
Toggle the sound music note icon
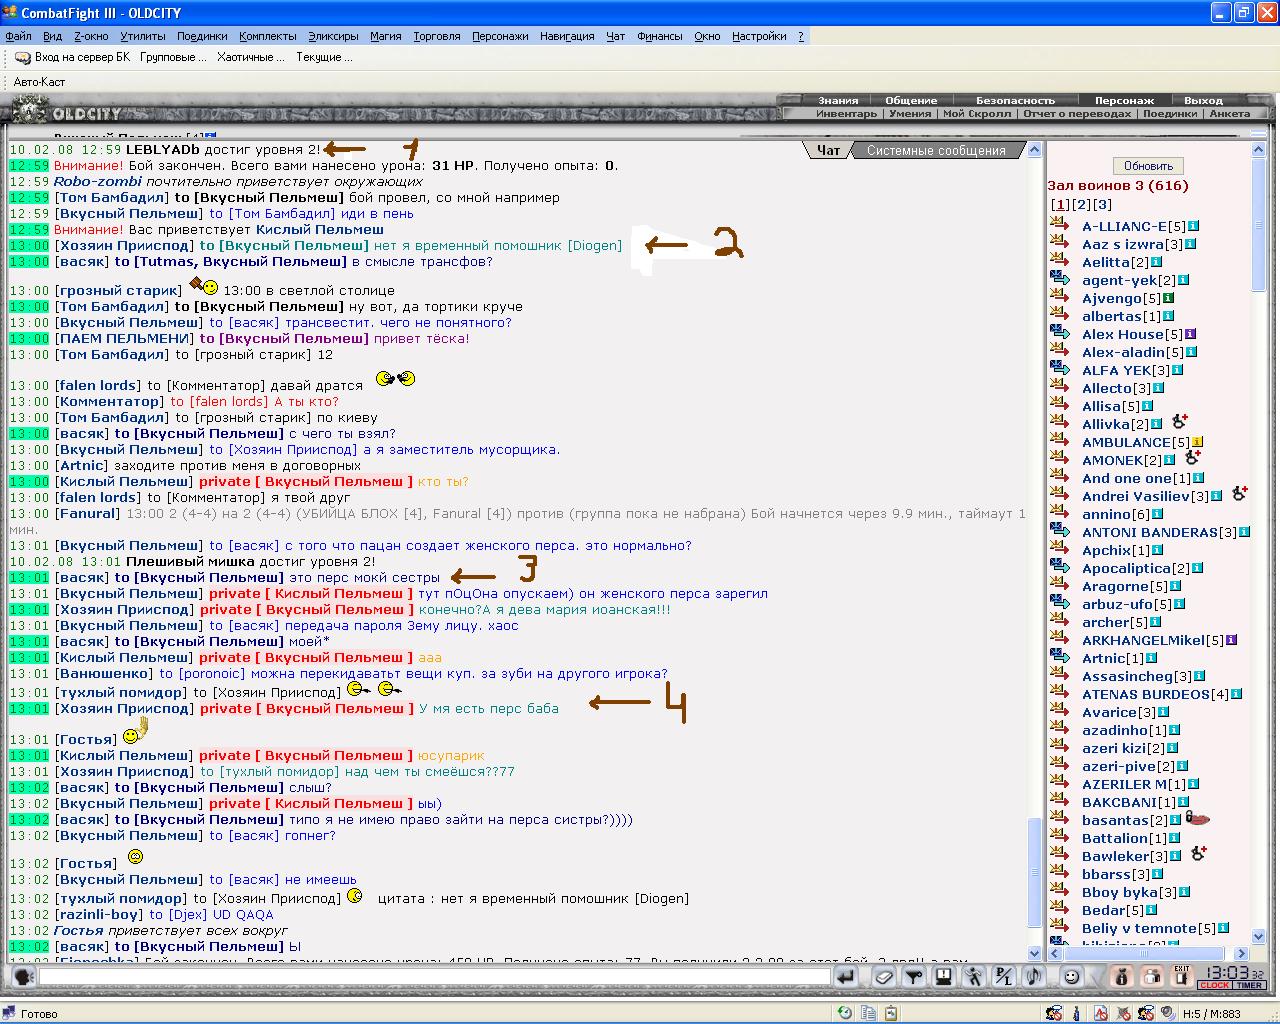point(1034,977)
